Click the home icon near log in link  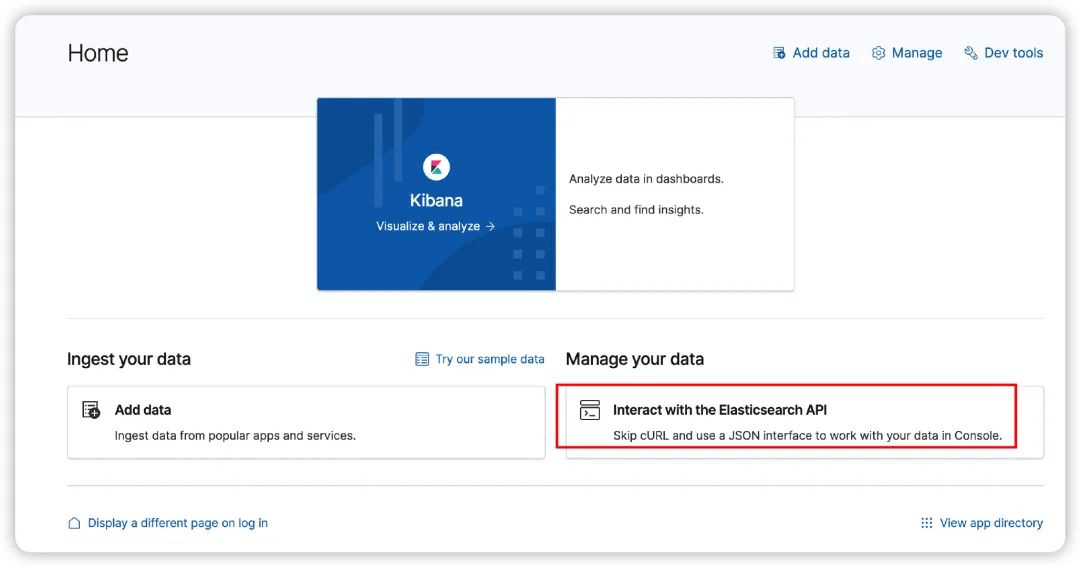(x=74, y=524)
